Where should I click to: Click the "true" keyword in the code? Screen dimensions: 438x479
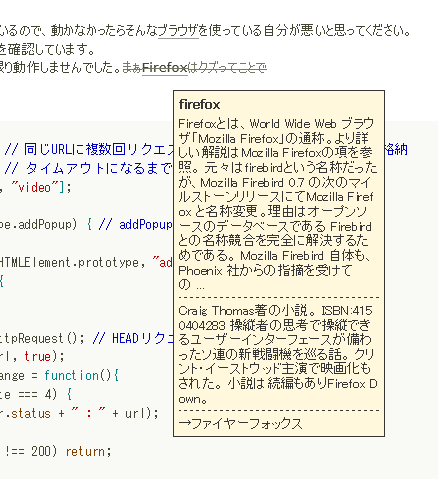click(37, 357)
